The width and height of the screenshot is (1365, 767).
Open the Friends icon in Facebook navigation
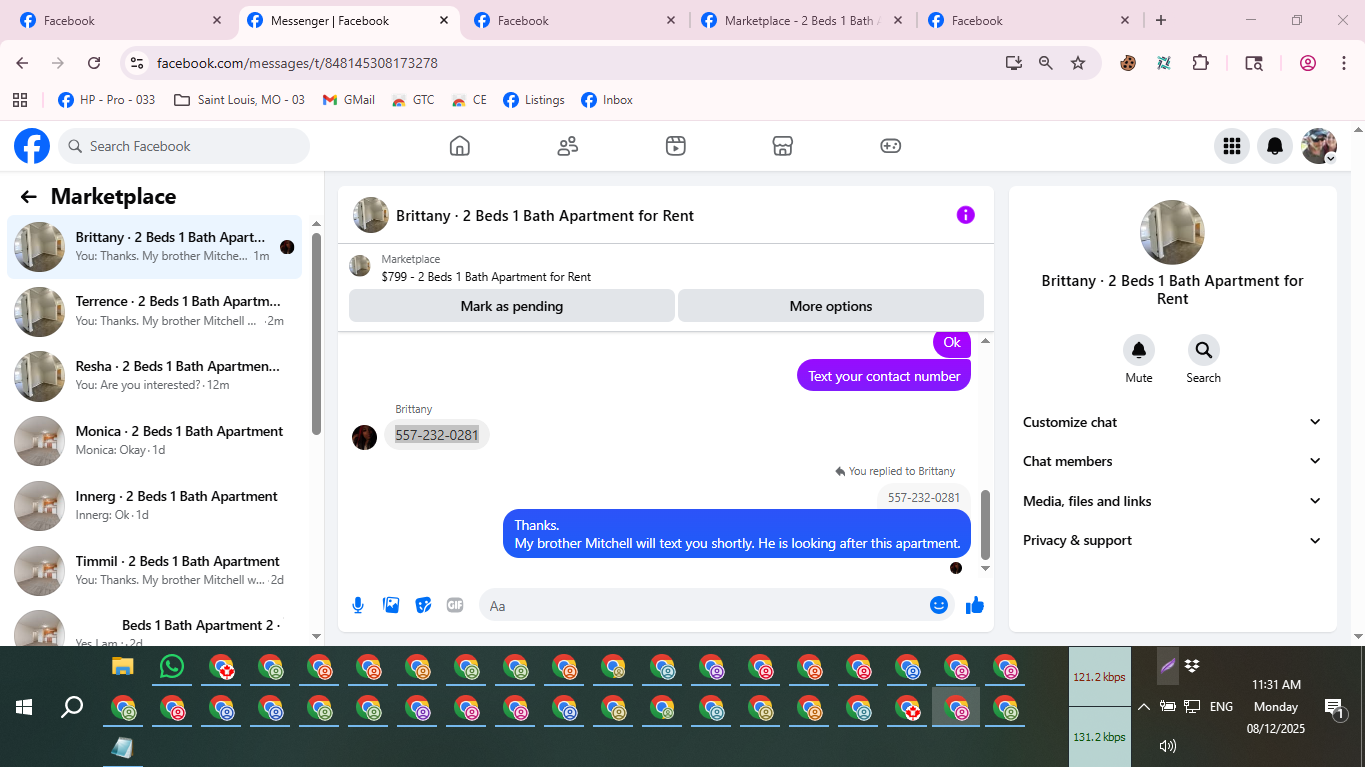568,146
